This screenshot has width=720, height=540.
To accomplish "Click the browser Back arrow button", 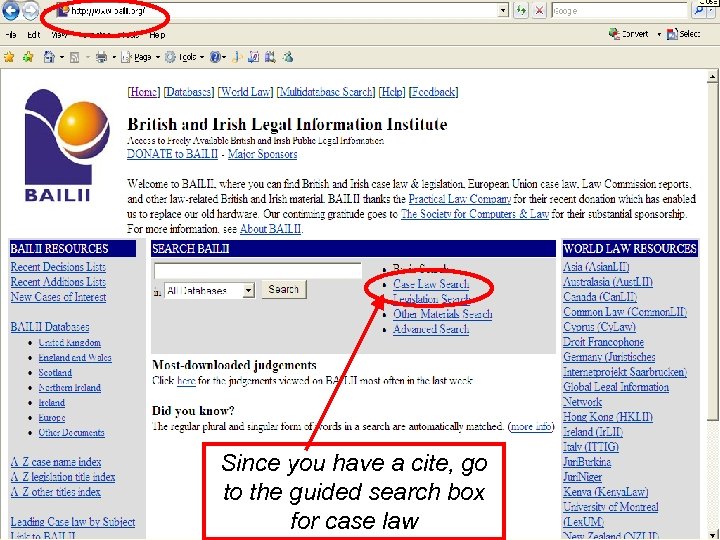I will point(10,11).
